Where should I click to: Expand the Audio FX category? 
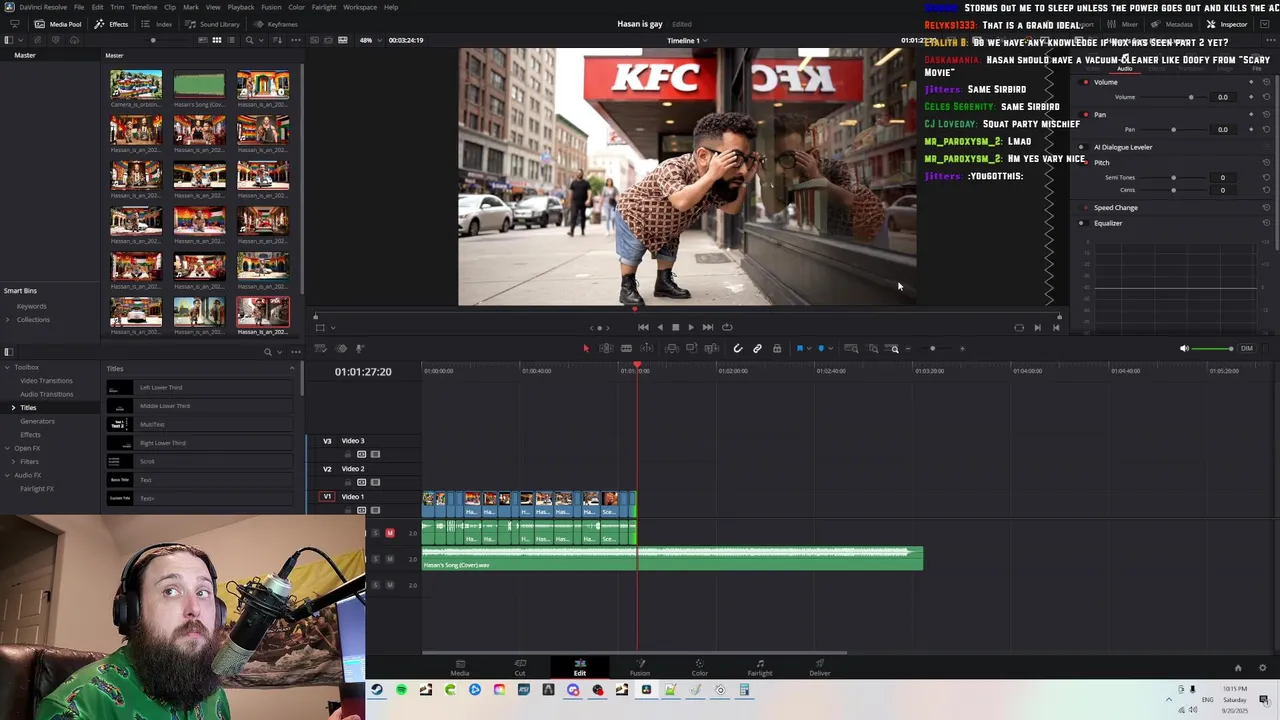pos(7,475)
